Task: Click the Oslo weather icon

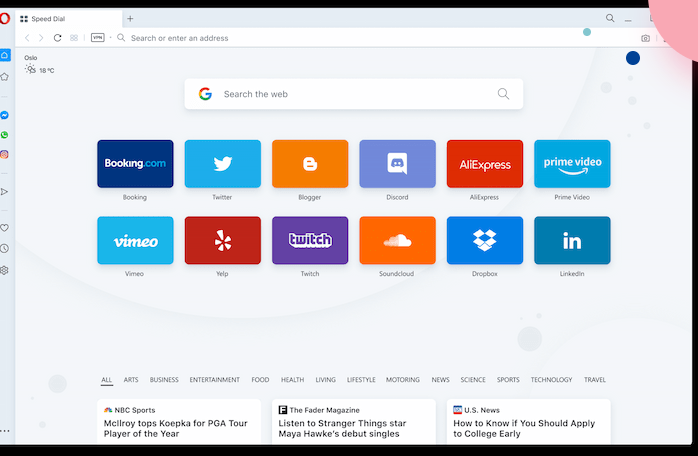Action: (x=30, y=69)
